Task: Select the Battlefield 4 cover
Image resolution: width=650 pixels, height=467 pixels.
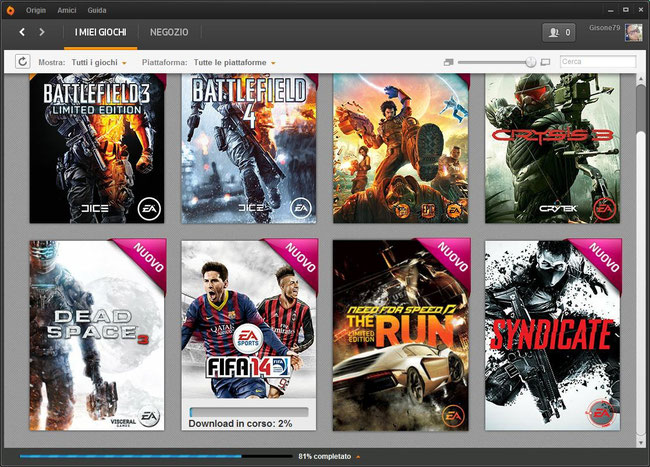Action: tap(249, 148)
